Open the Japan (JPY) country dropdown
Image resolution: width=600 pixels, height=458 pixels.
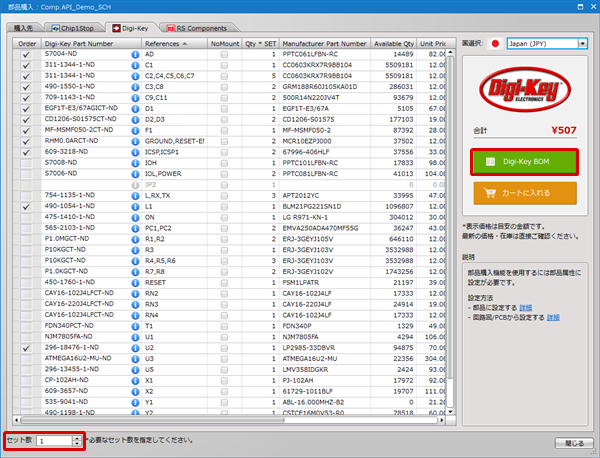click(582, 44)
